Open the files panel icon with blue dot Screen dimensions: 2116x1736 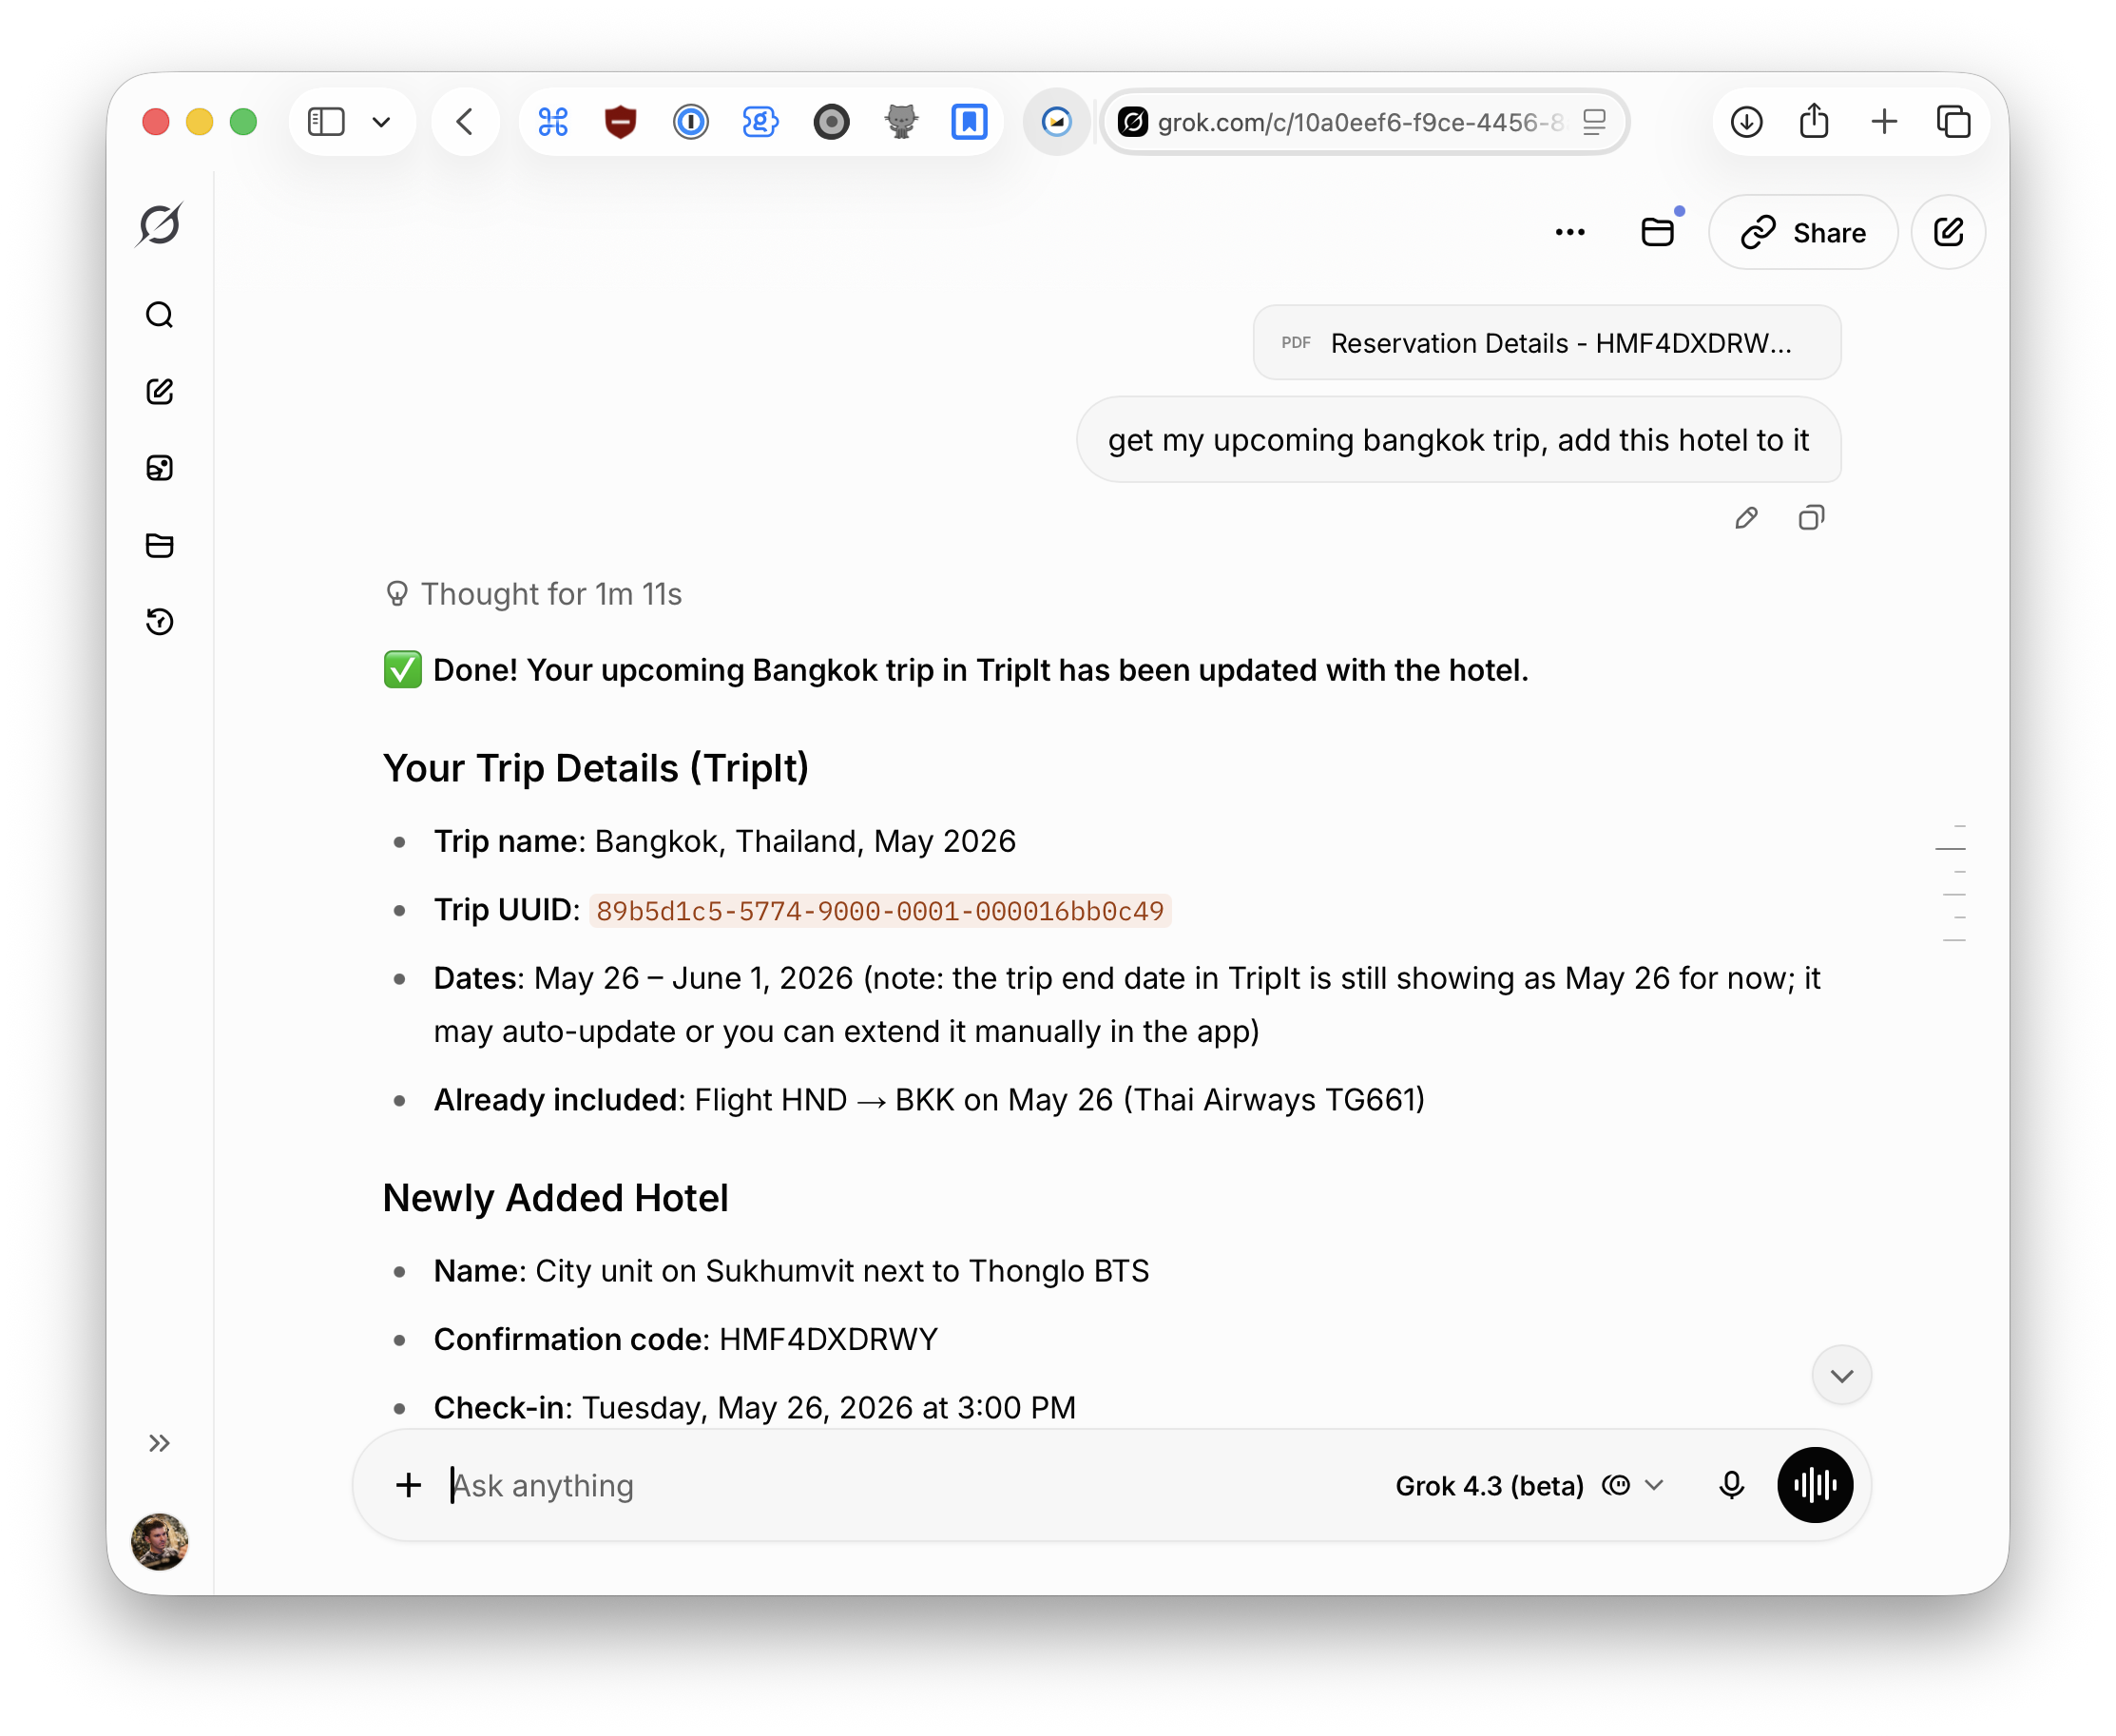click(1658, 232)
